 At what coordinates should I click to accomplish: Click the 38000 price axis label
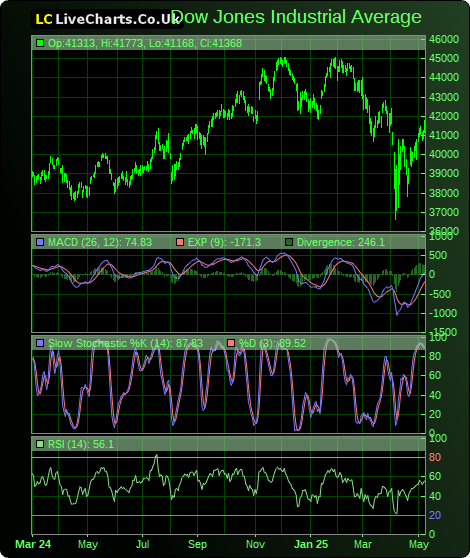click(x=444, y=193)
